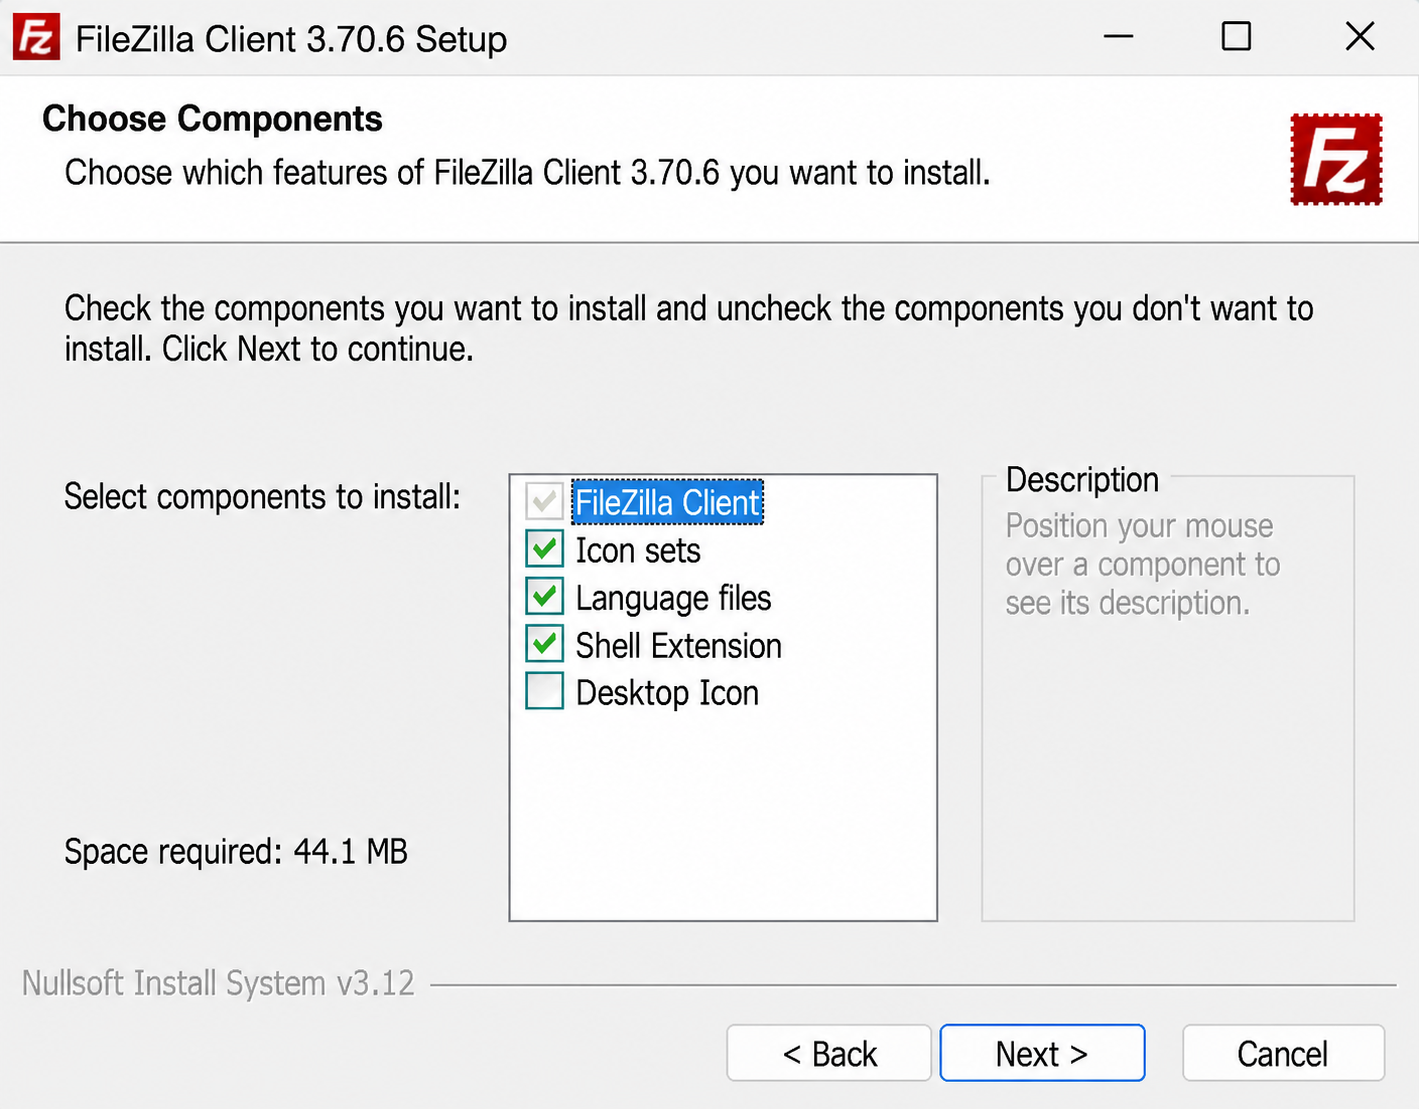The image size is (1419, 1109).
Task: Uncheck the Icon sets checkbox
Action: point(544,549)
